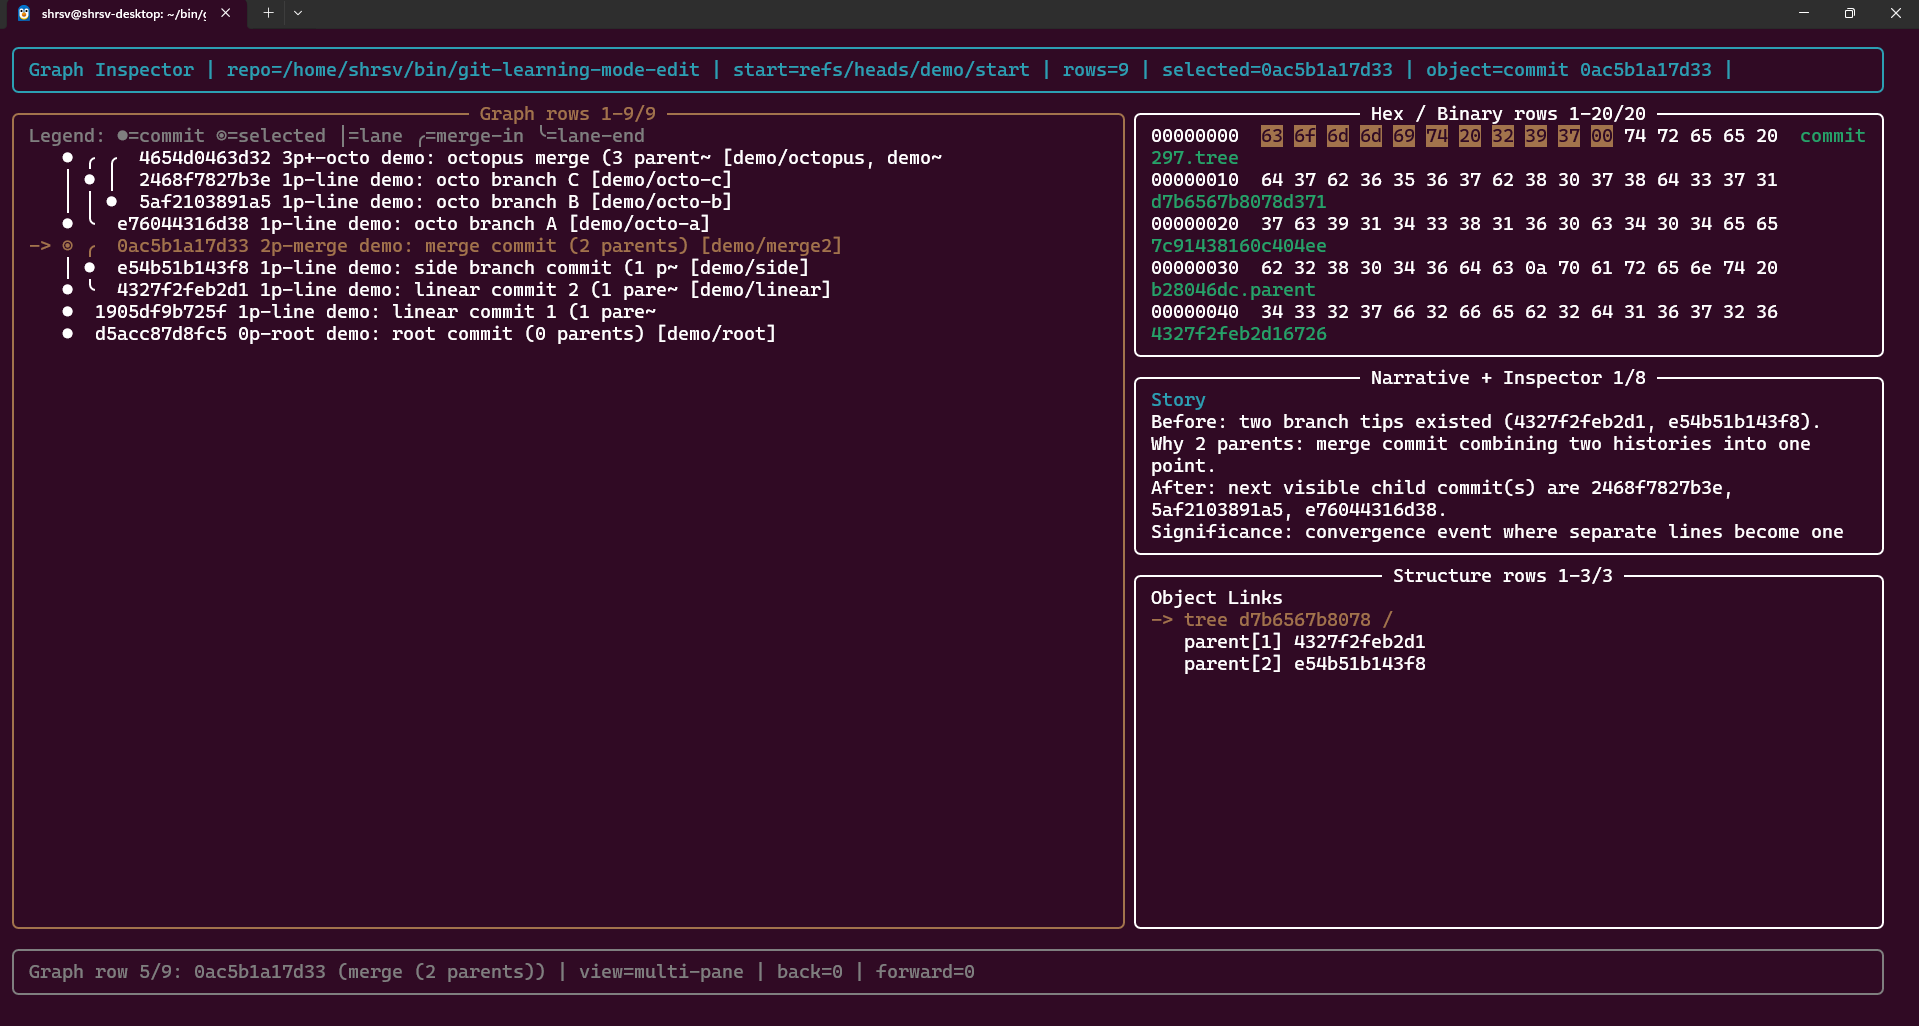Click 'view=multi-pane' in status bar

[x=661, y=972]
